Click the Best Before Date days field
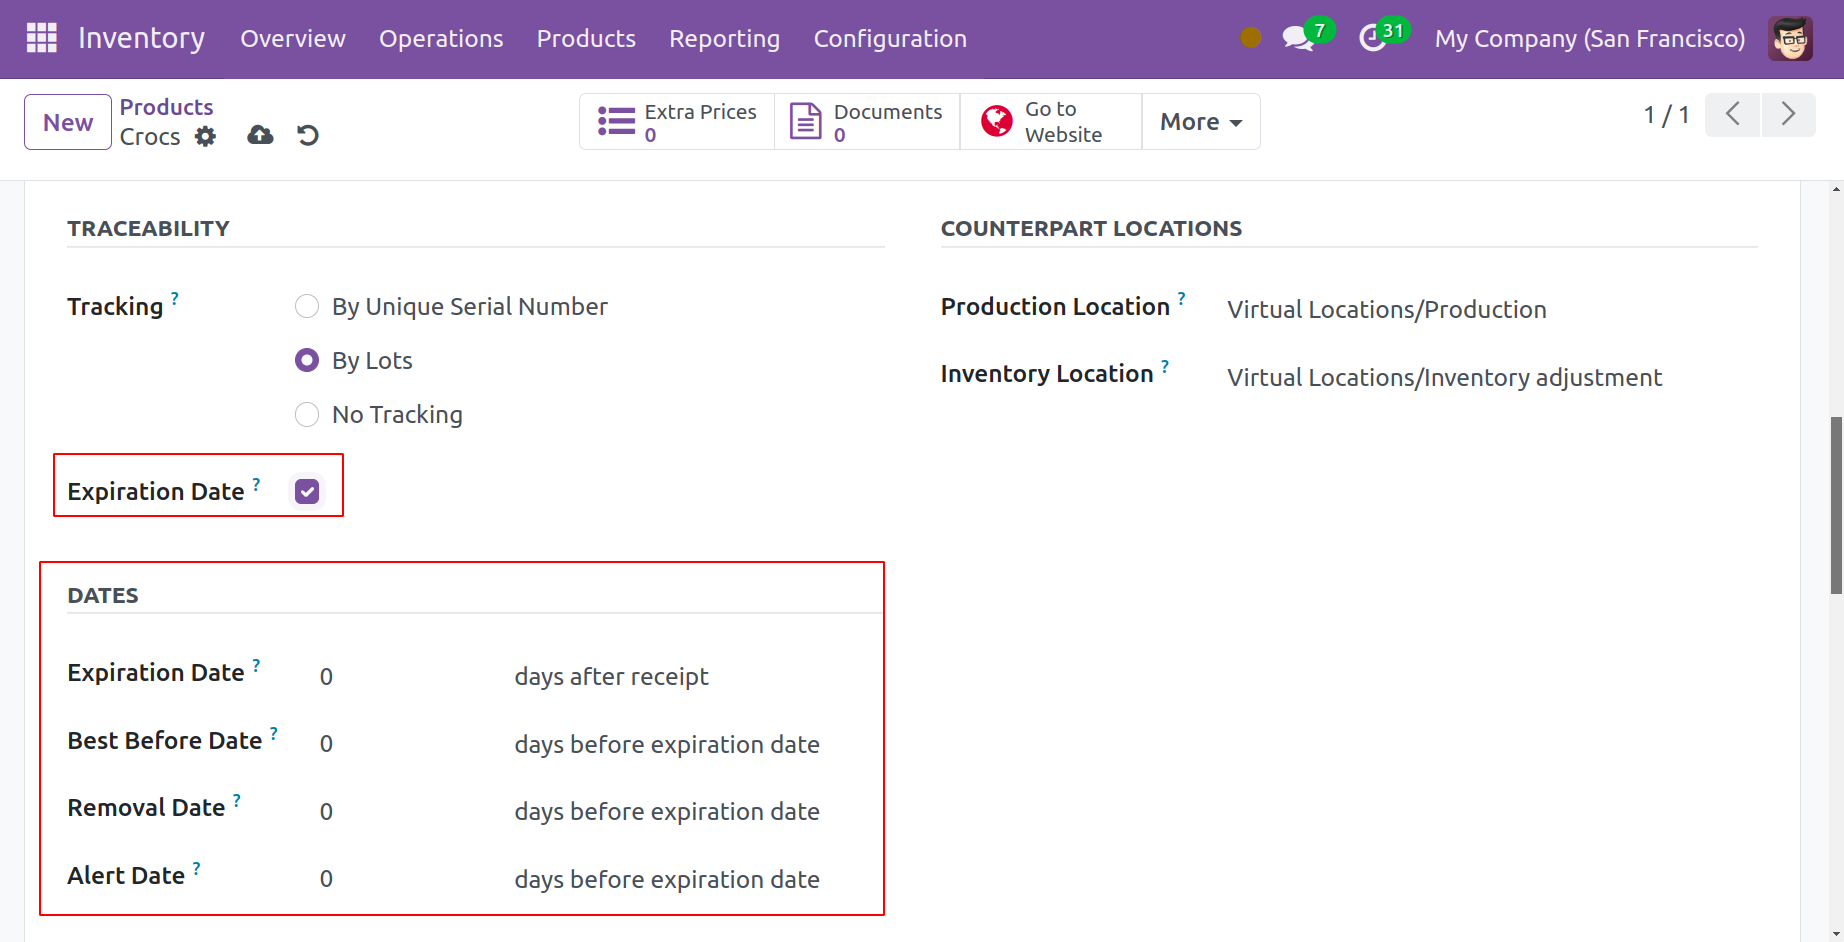 coord(400,744)
